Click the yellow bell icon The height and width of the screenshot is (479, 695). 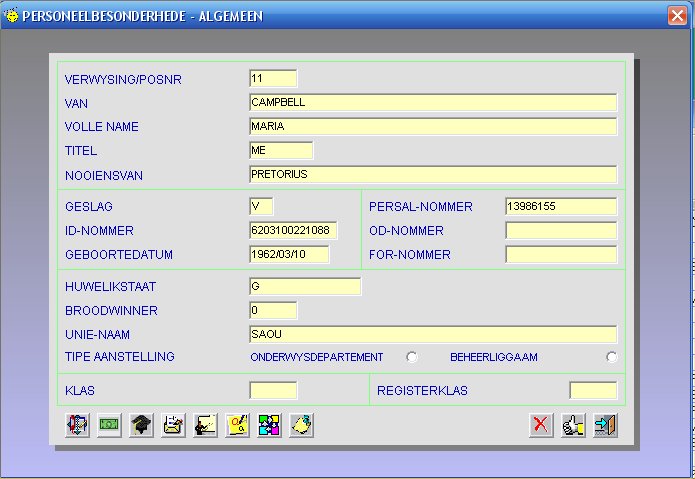click(x=302, y=425)
